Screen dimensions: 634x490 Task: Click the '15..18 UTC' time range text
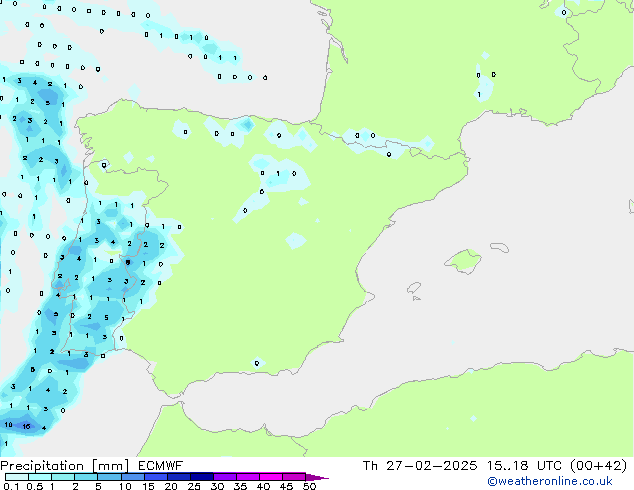(x=524, y=466)
